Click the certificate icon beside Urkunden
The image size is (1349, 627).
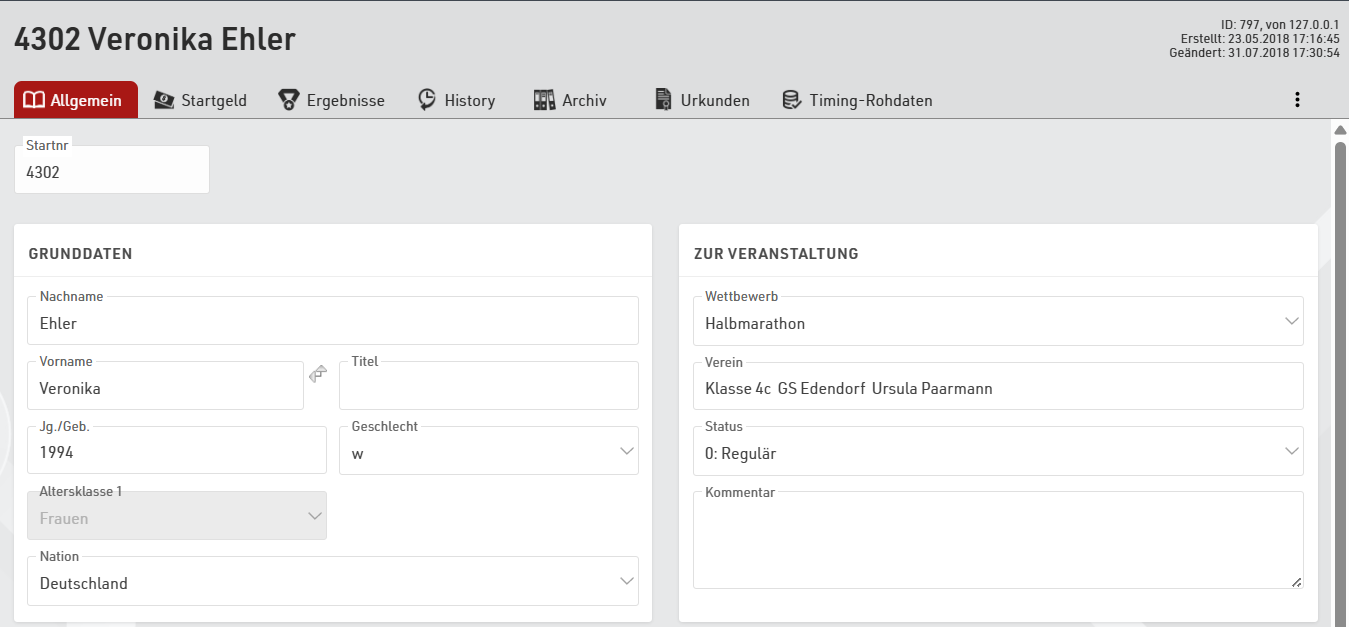click(663, 100)
